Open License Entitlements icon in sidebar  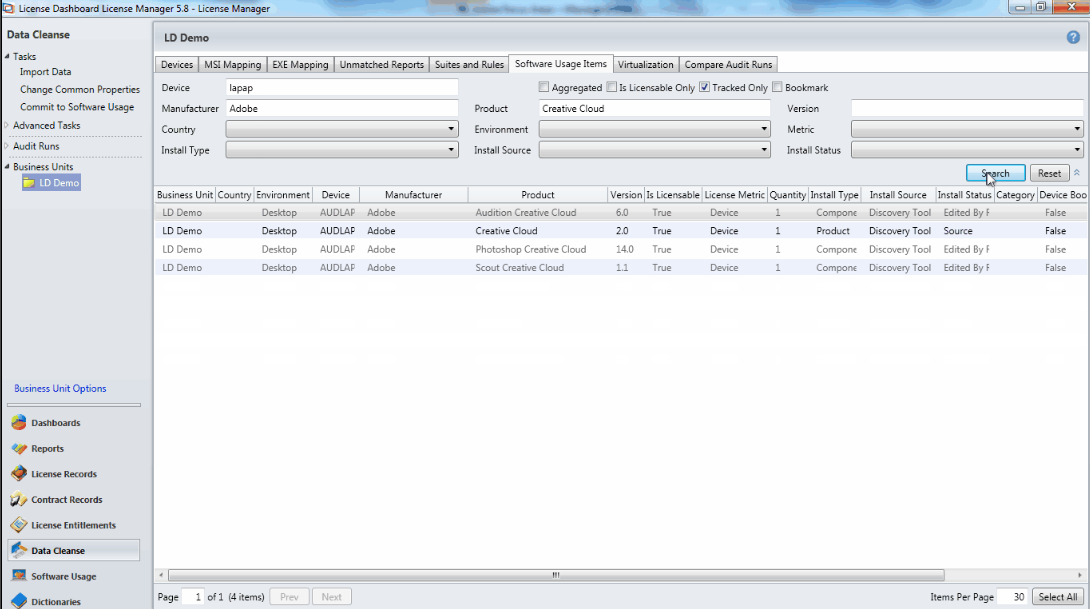[x=18, y=525]
